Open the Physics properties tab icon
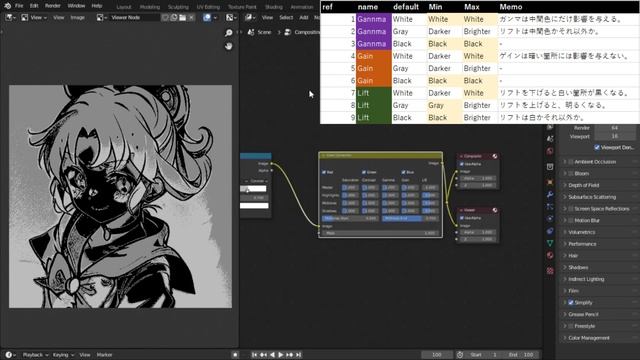This screenshot has width=640, height=360. (x=550, y=218)
